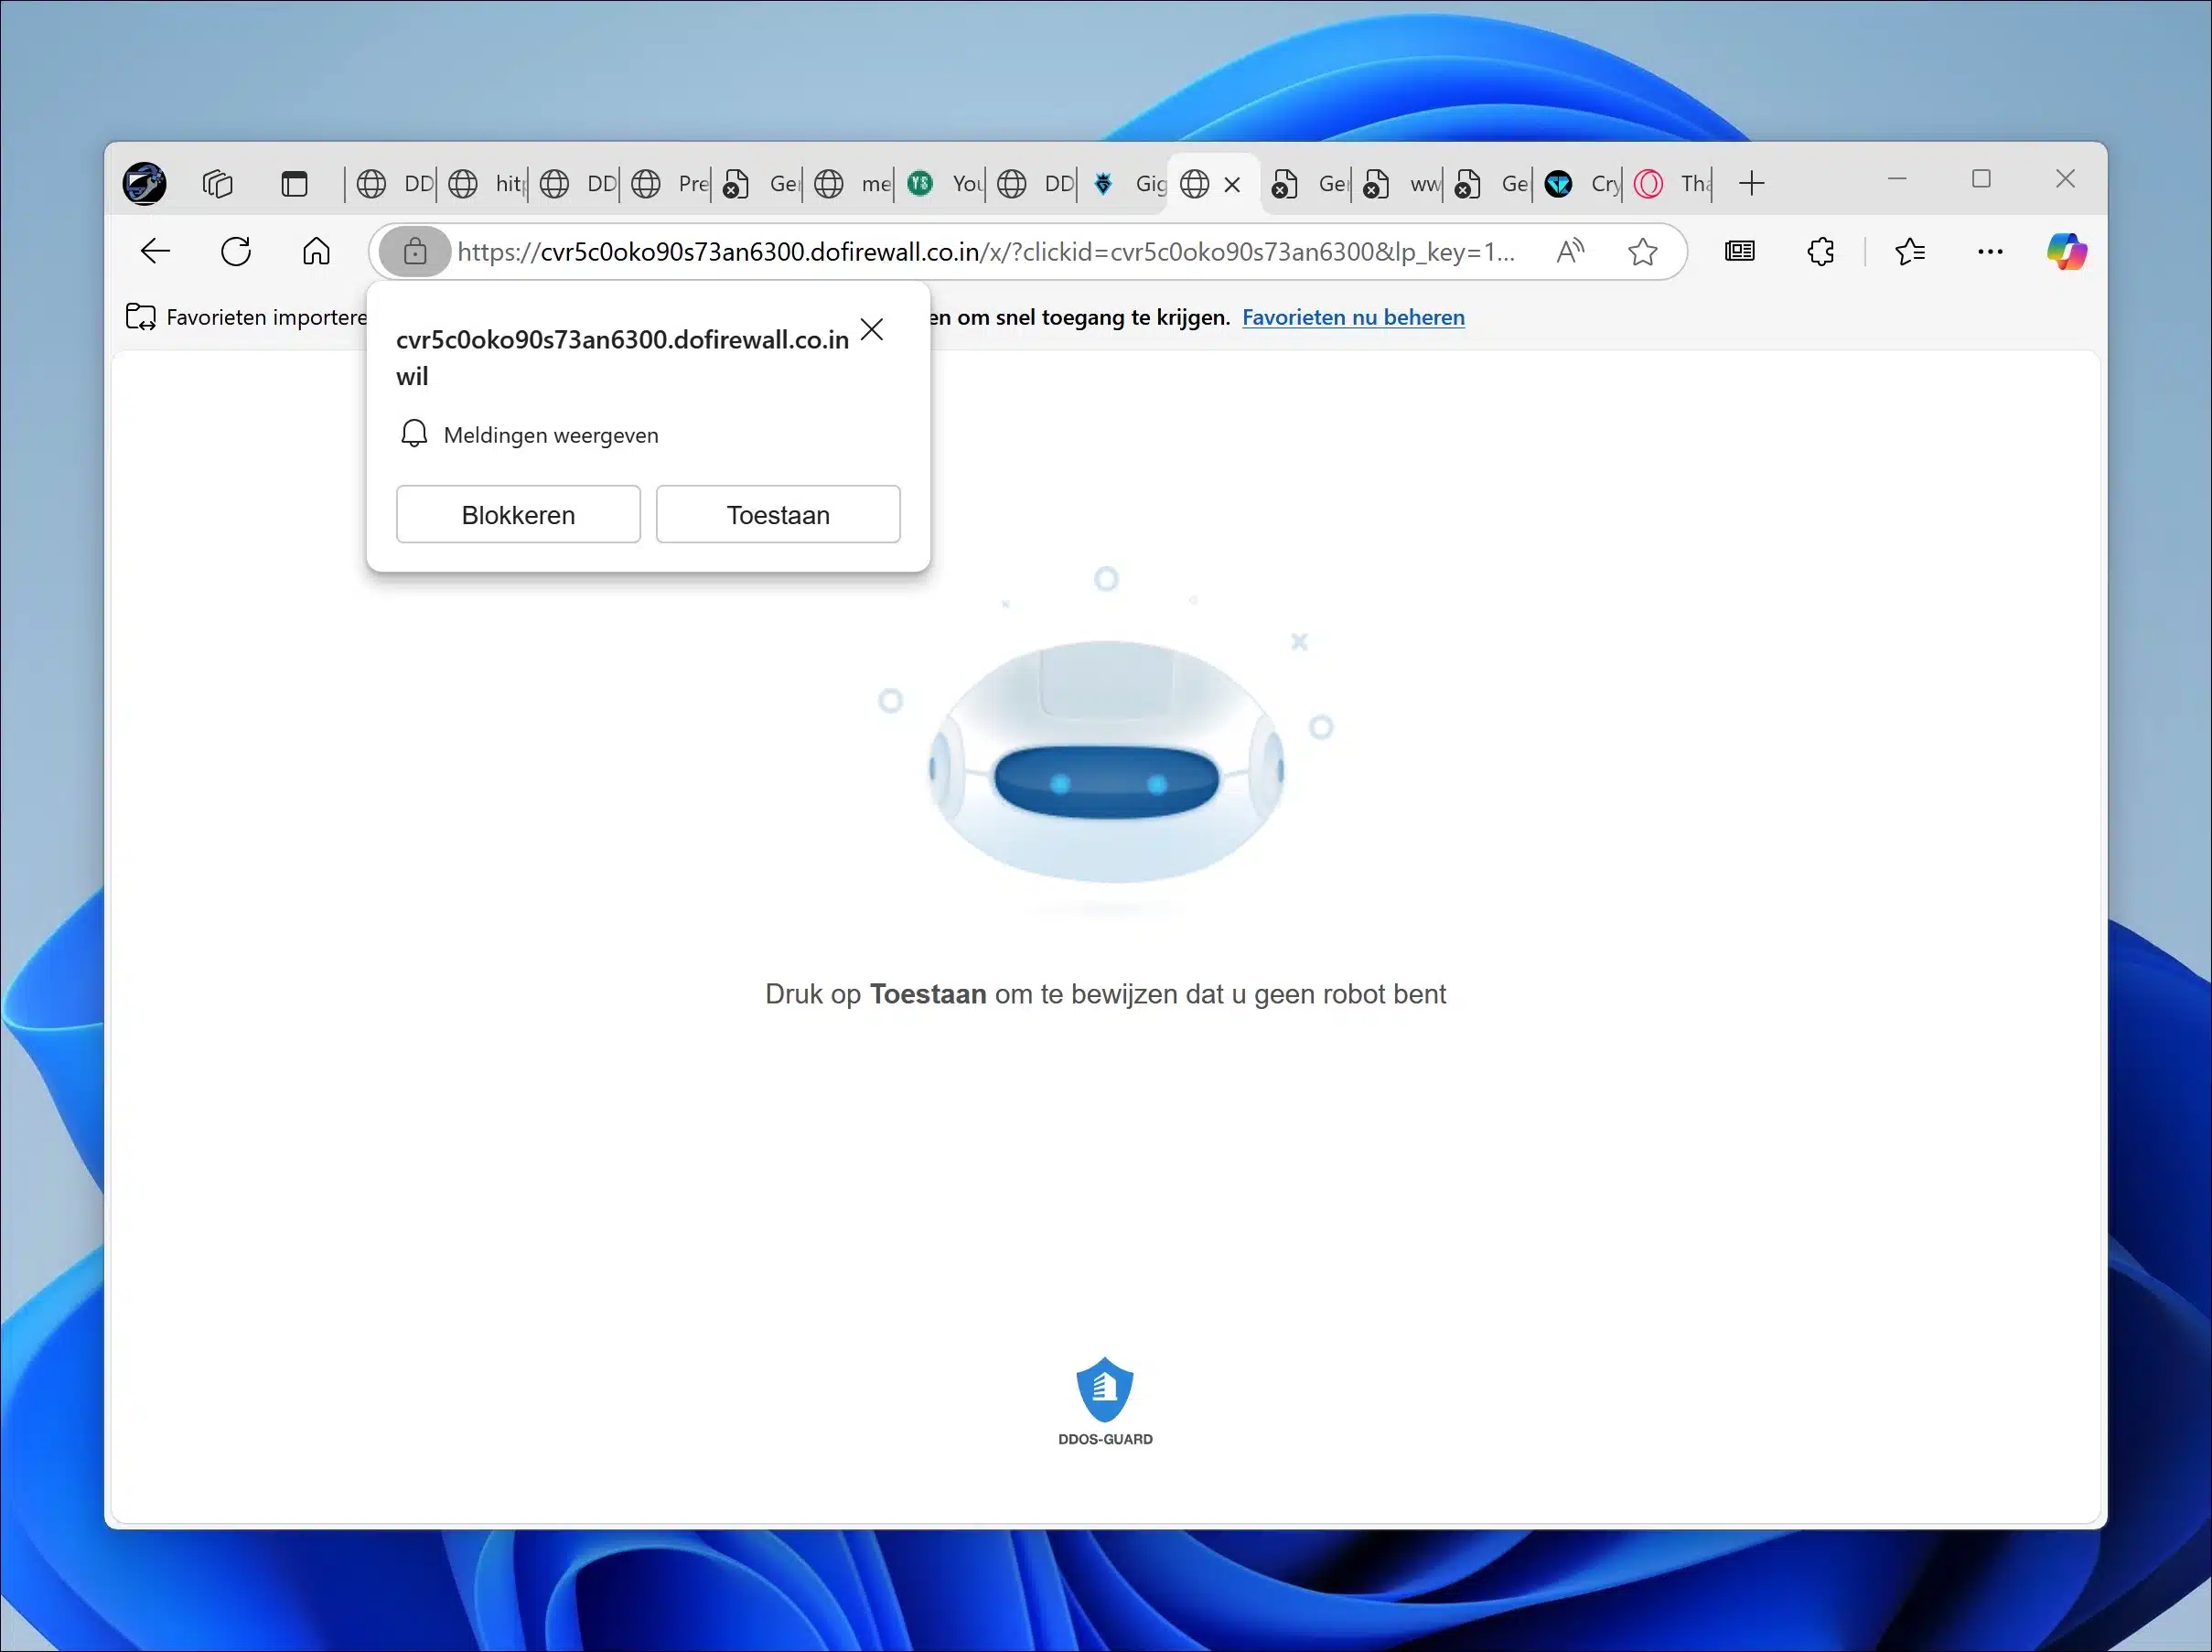The height and width of the screenshot is (1652, 2212).
Task: Switch to the ww tab
Action: (1401, 184)
